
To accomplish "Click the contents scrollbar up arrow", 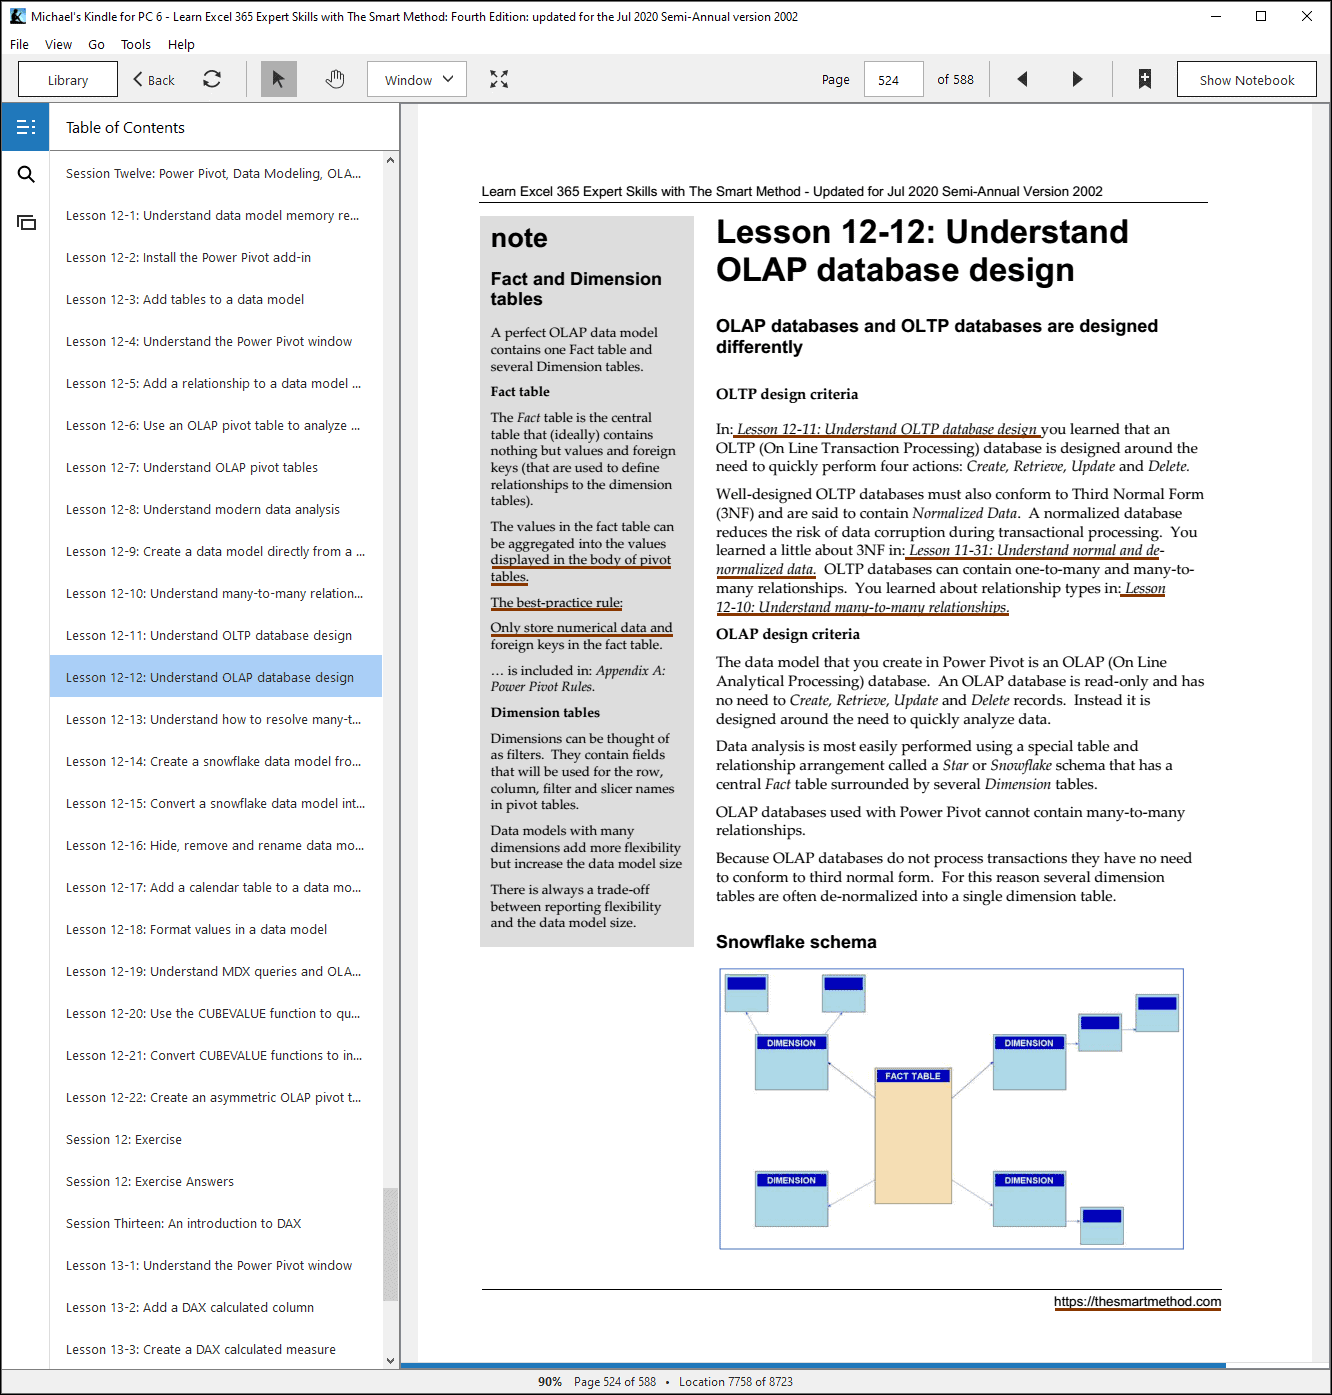I will pos(390,160).
